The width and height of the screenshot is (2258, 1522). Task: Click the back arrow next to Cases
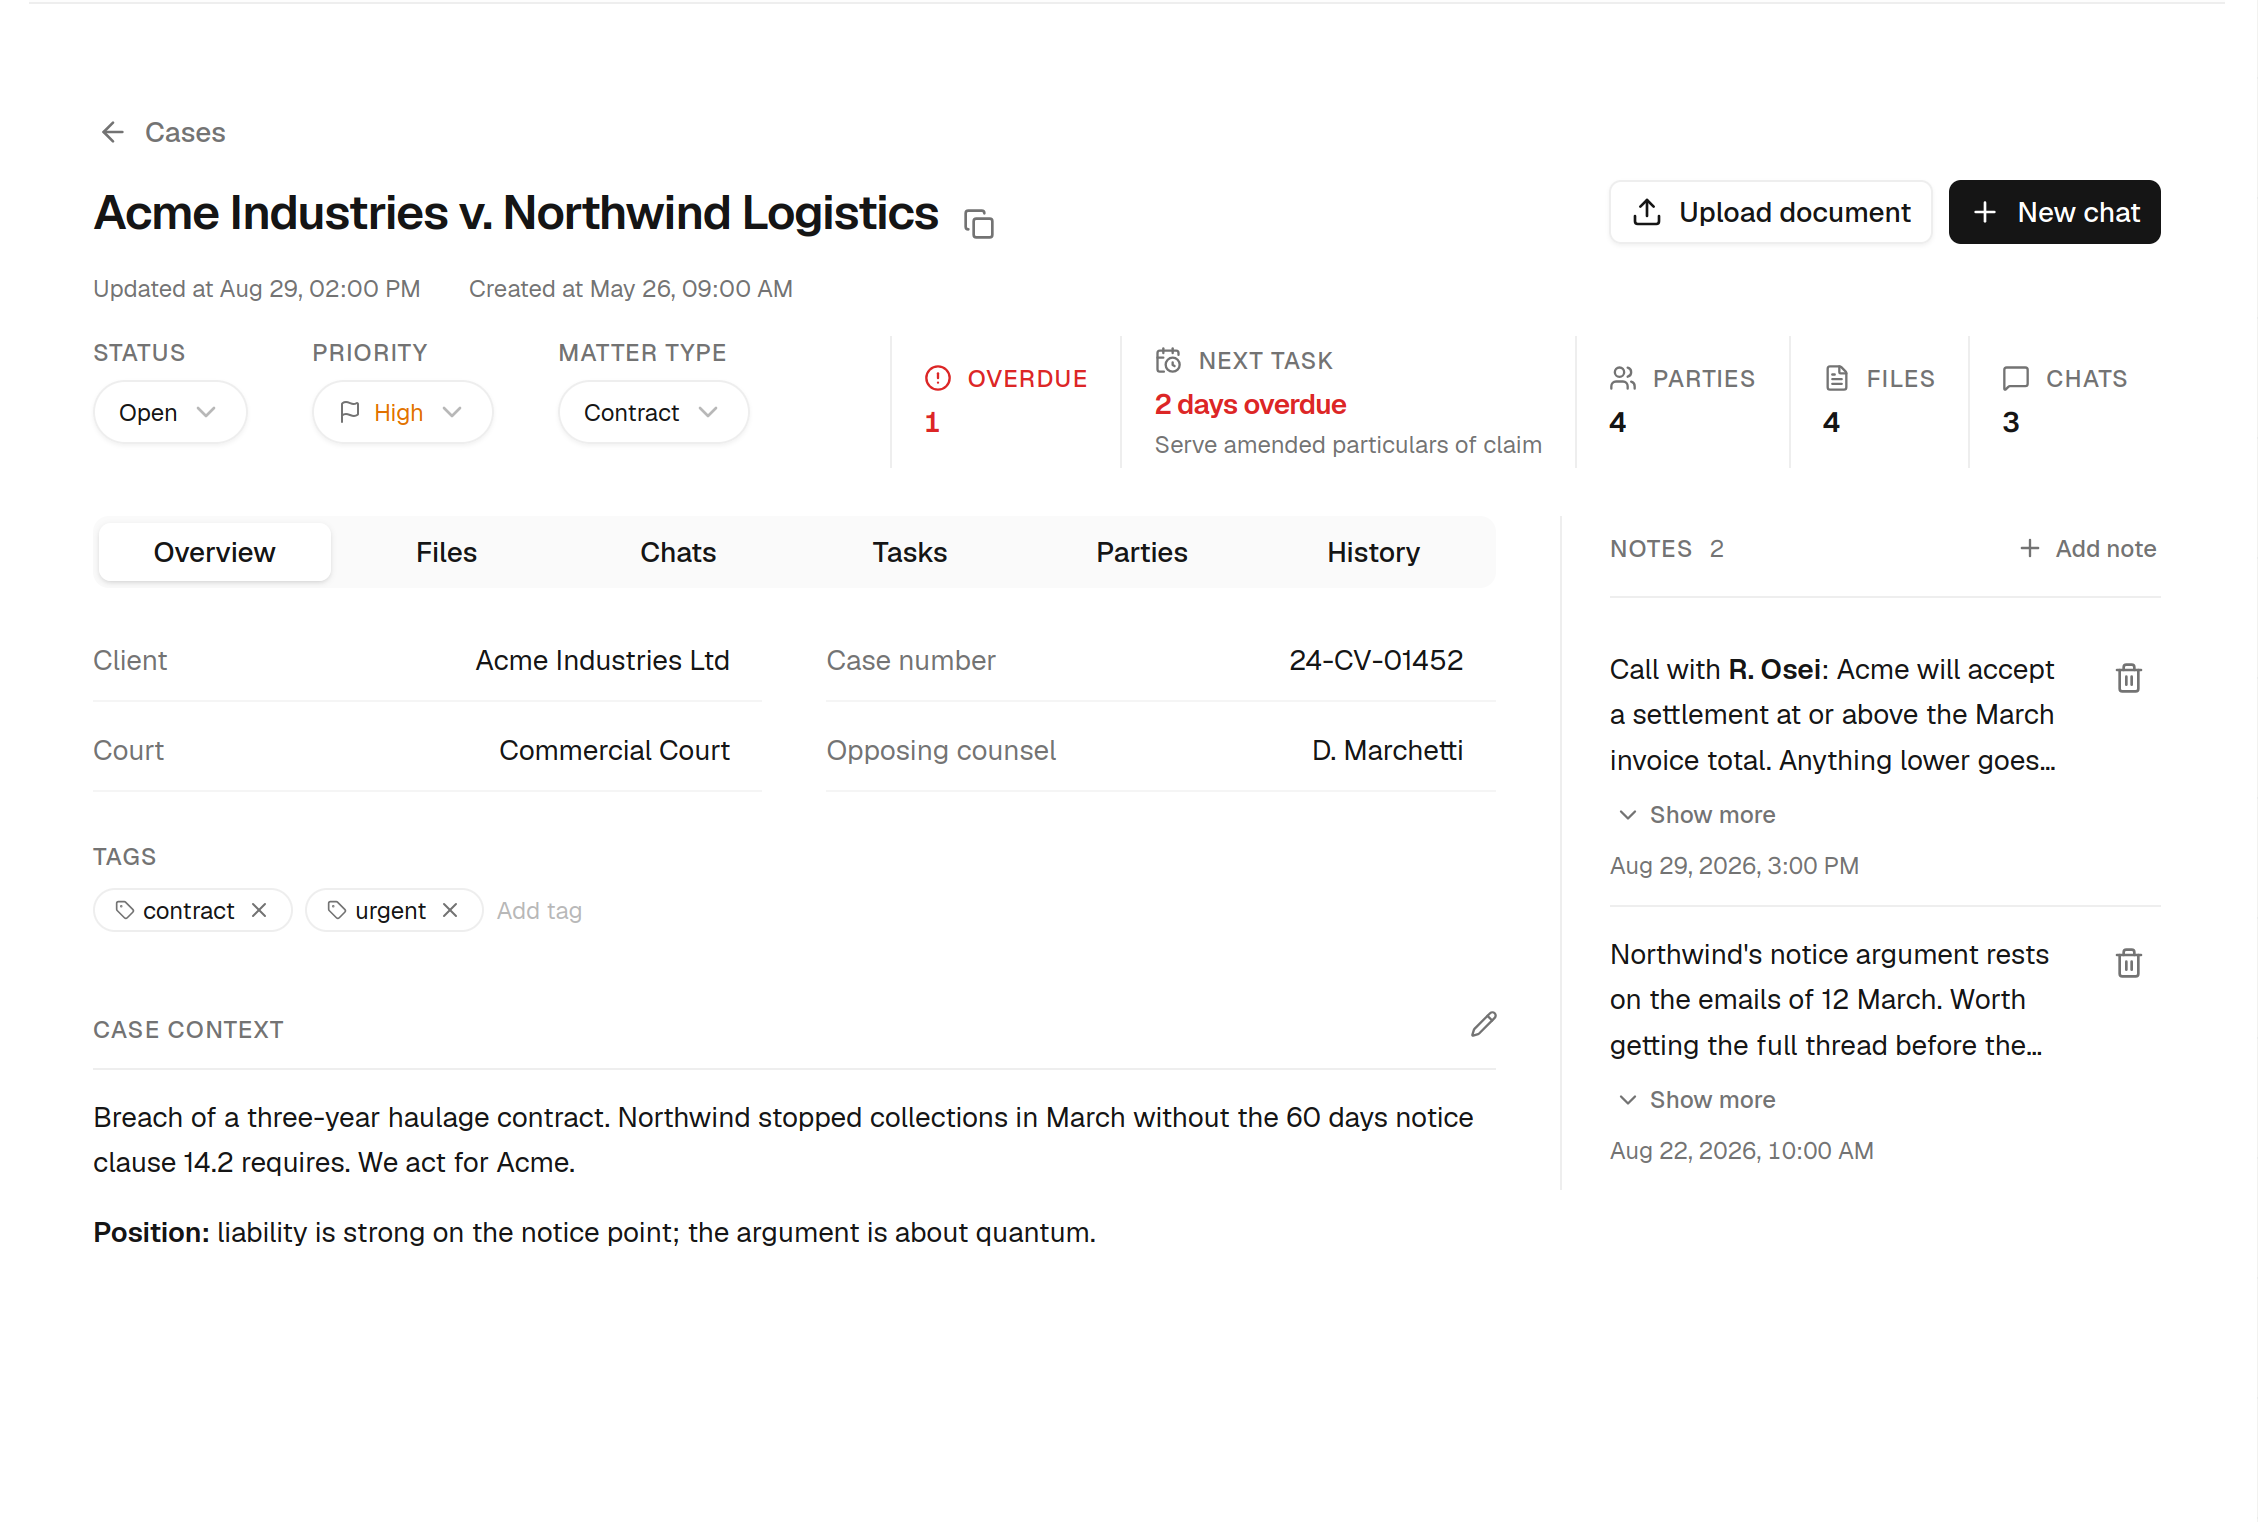click(x=112, y=132)
